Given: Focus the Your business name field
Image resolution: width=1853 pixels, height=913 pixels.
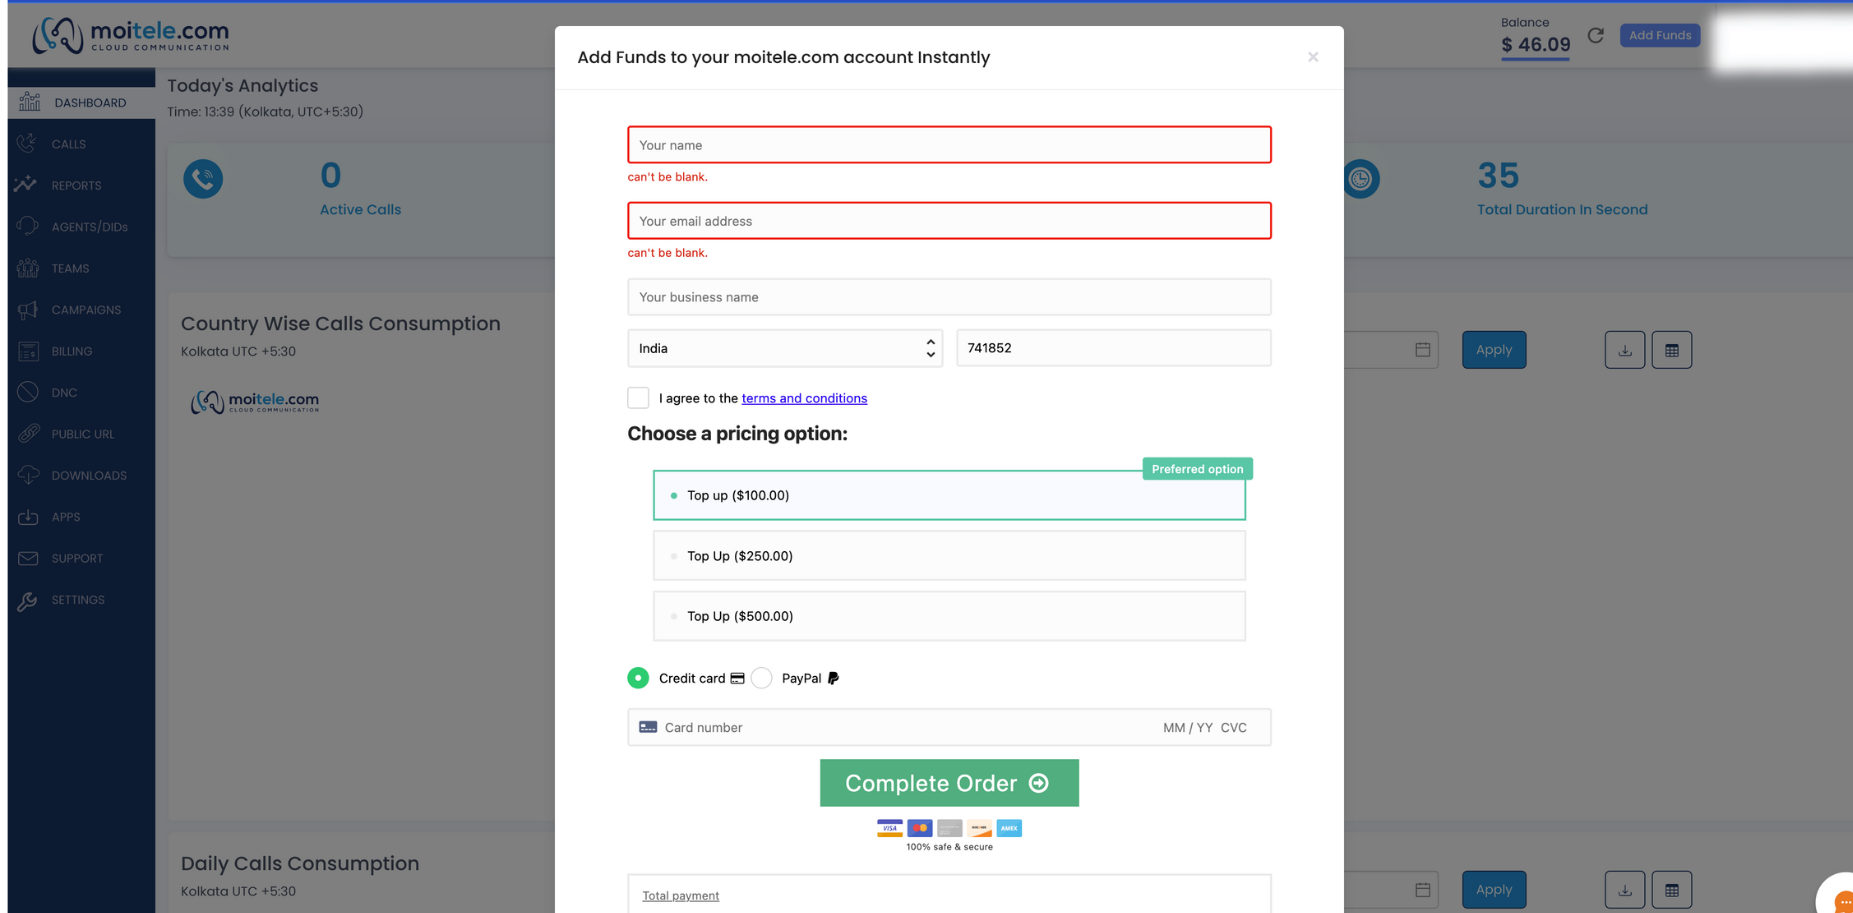Looking at the screenshot, I should (949, 297).
